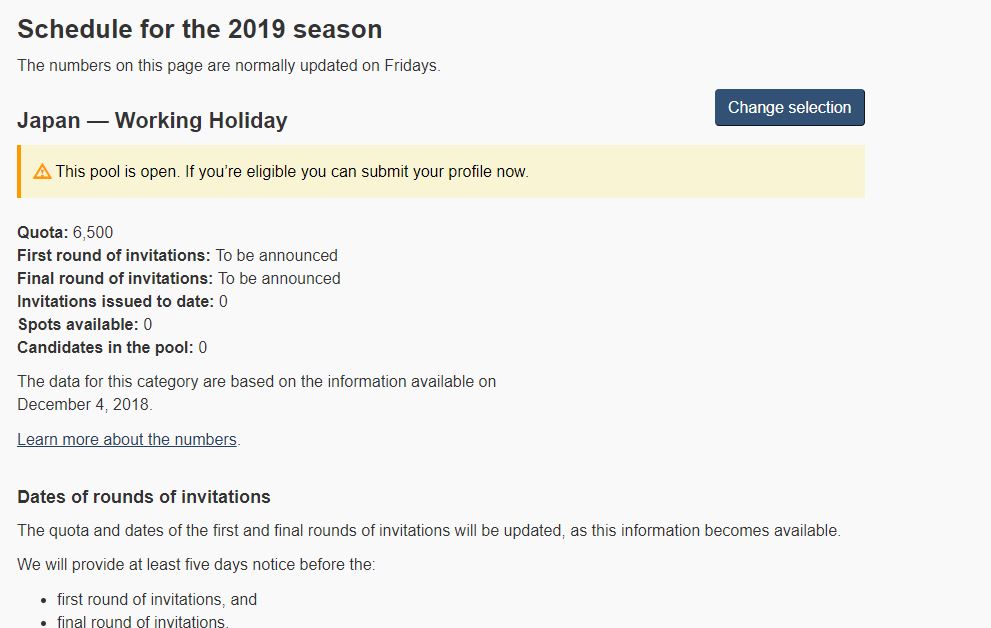Click the First round of invitations label

tap(114, 255)
